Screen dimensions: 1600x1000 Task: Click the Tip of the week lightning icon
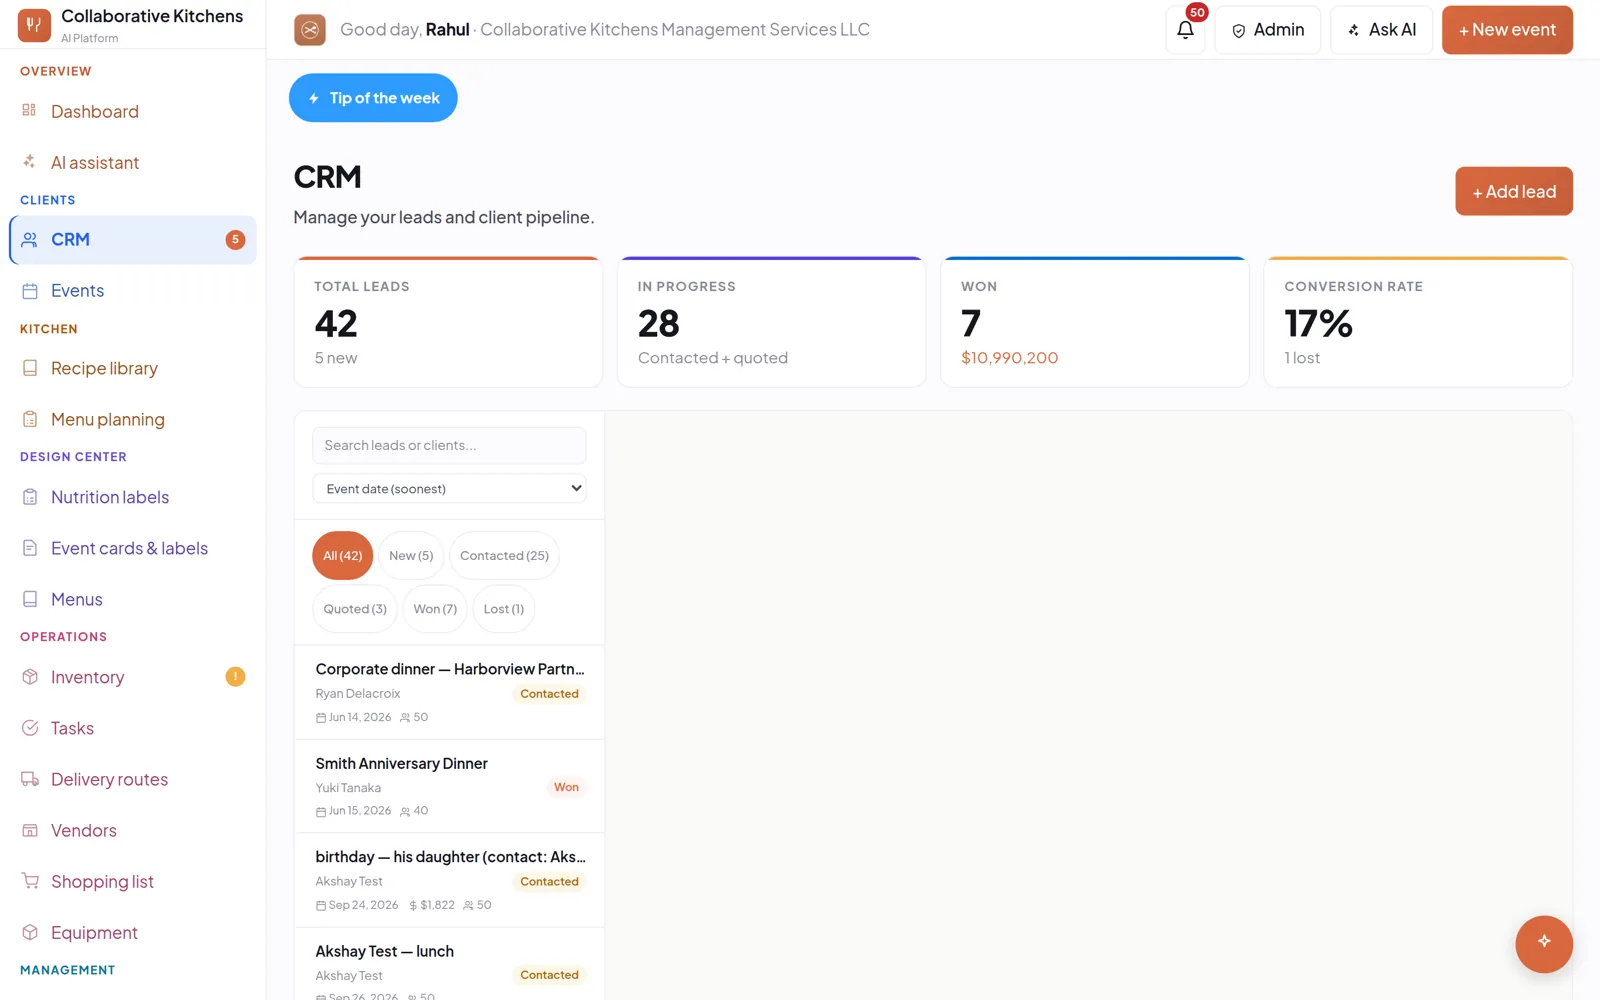click(314, 98)
